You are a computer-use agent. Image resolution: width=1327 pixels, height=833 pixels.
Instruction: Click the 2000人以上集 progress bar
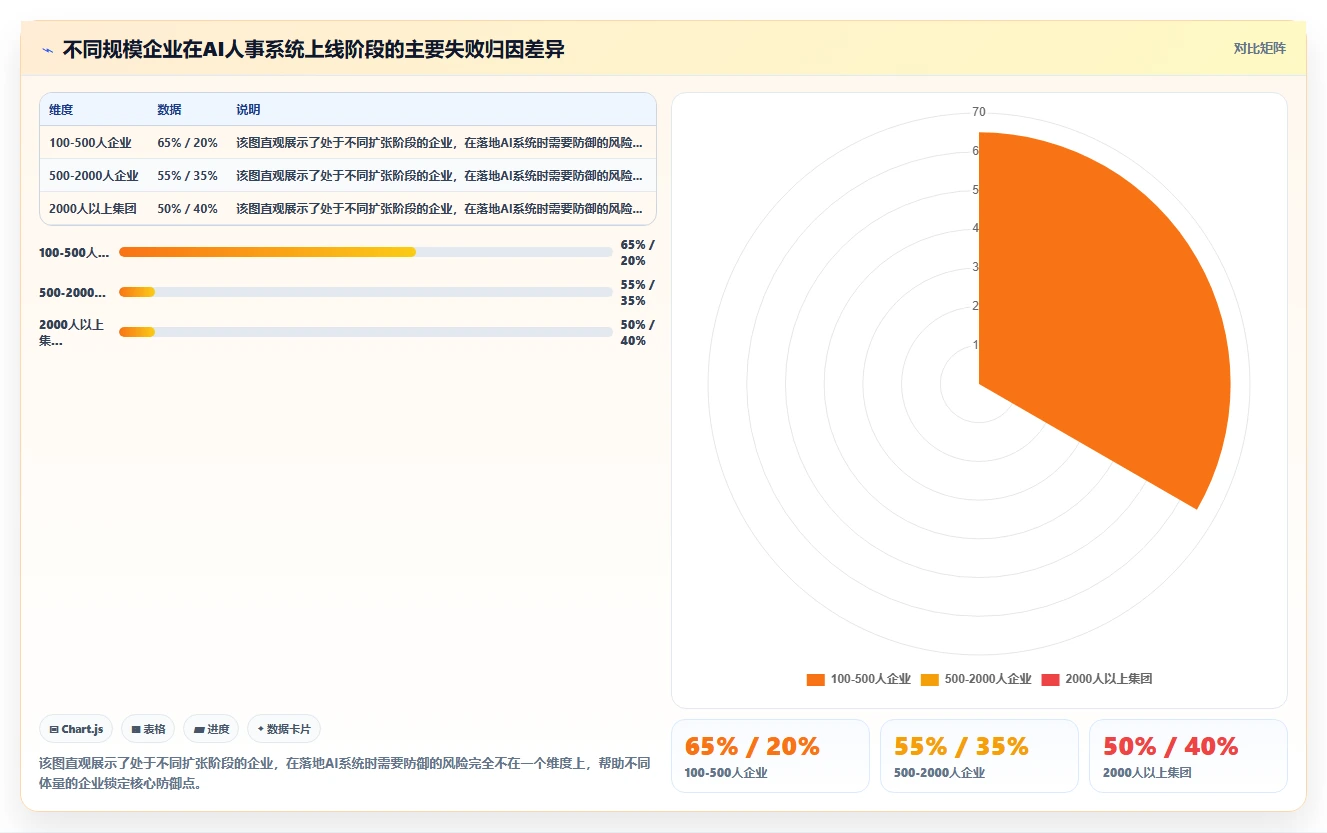pyautogui.click(x=365, y=332)
